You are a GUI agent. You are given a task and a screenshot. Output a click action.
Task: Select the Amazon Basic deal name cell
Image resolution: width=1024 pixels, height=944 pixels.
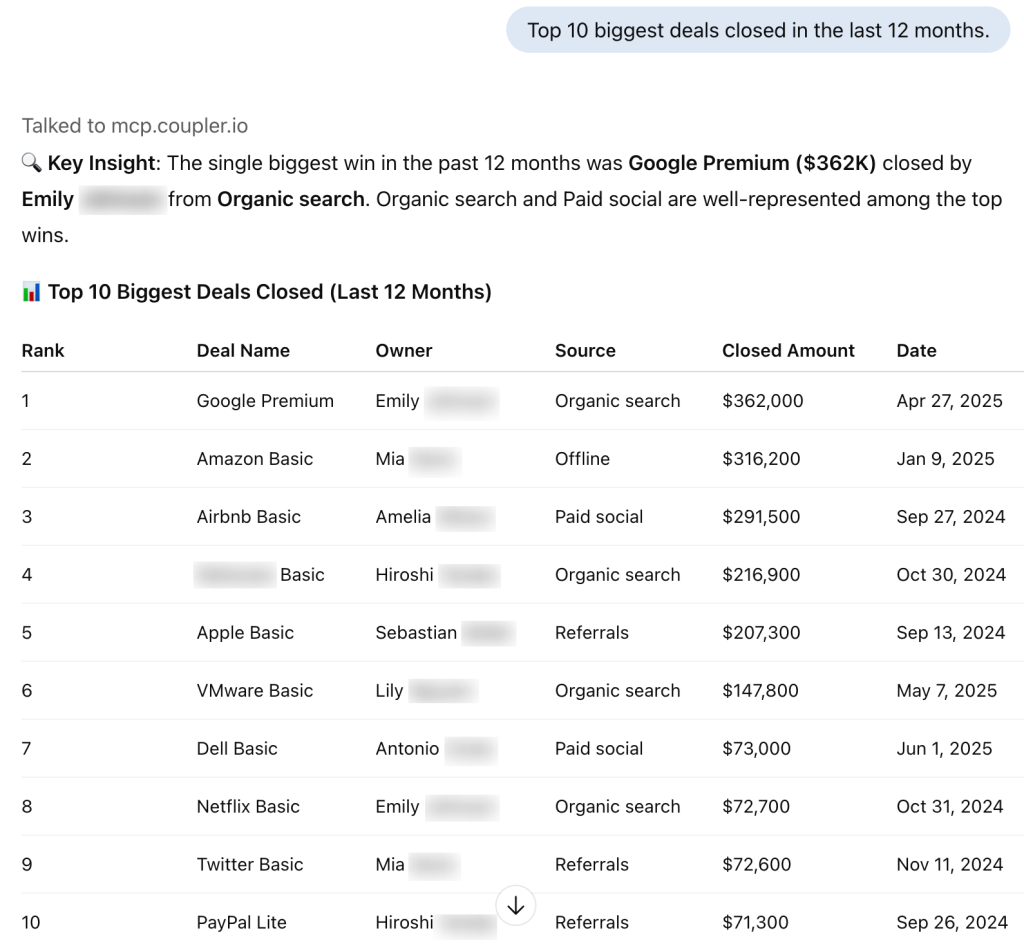255,459
